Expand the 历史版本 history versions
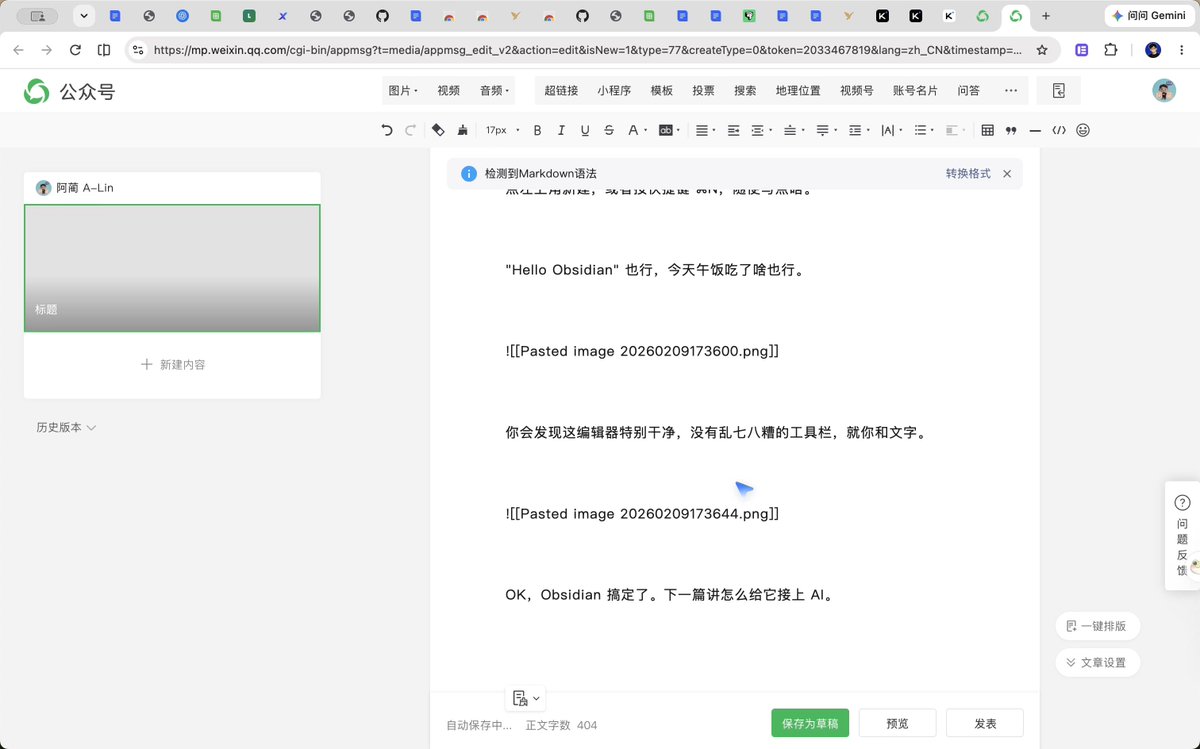The height and width of the screenshot is (749, 1200). pyautogui.click(x=66, y=427)
